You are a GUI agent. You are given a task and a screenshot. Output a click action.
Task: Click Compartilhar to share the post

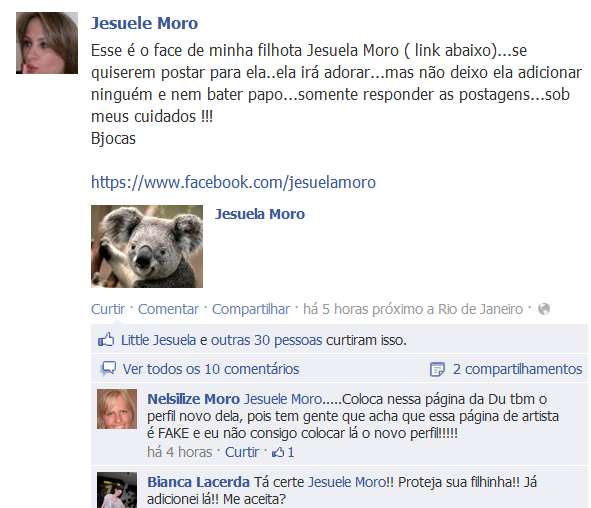click(x=251, y=309)
